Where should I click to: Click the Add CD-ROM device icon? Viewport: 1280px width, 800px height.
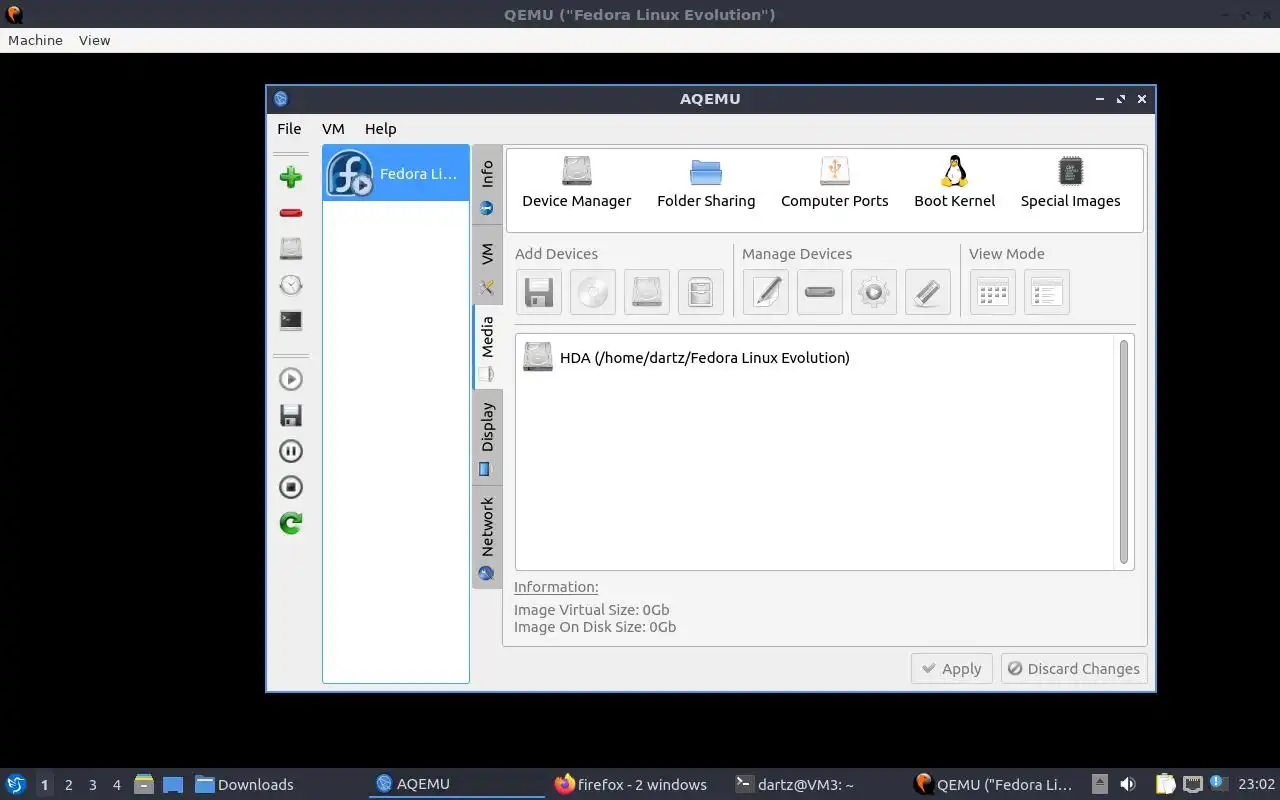[593, 292]
